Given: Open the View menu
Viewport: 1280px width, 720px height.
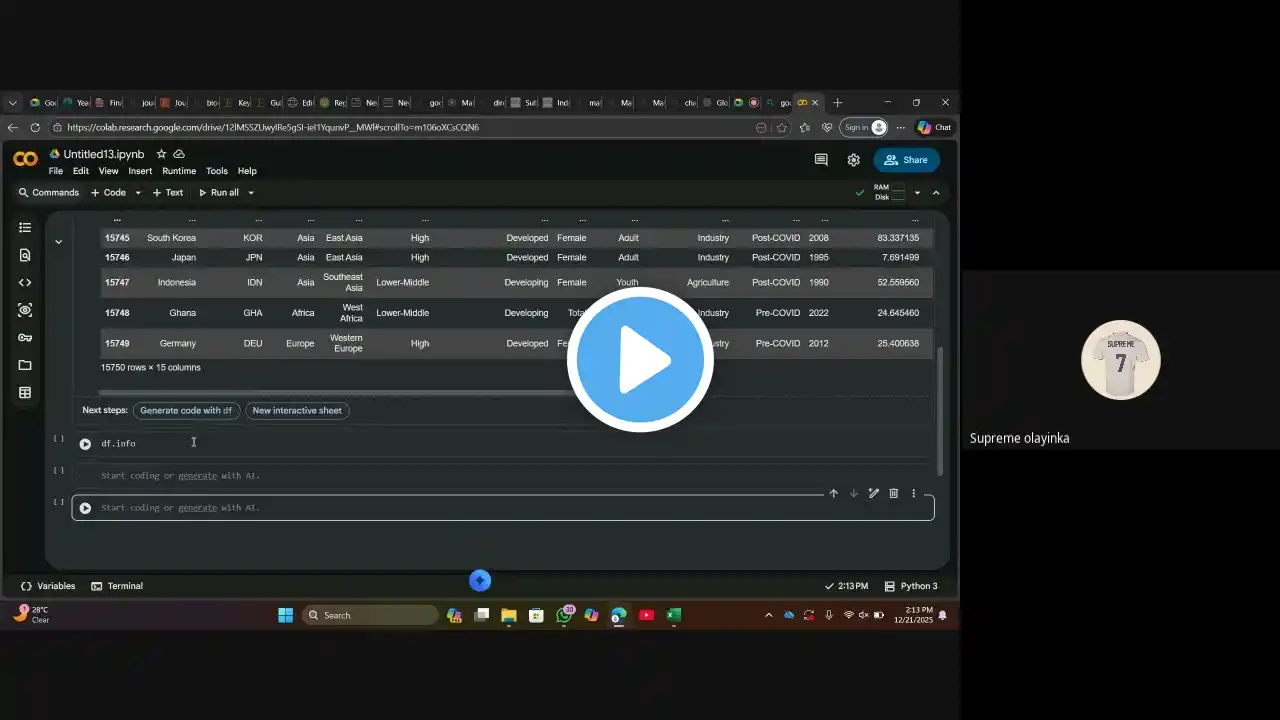Looking at the screenshot, I should click(x=108, y=171).
